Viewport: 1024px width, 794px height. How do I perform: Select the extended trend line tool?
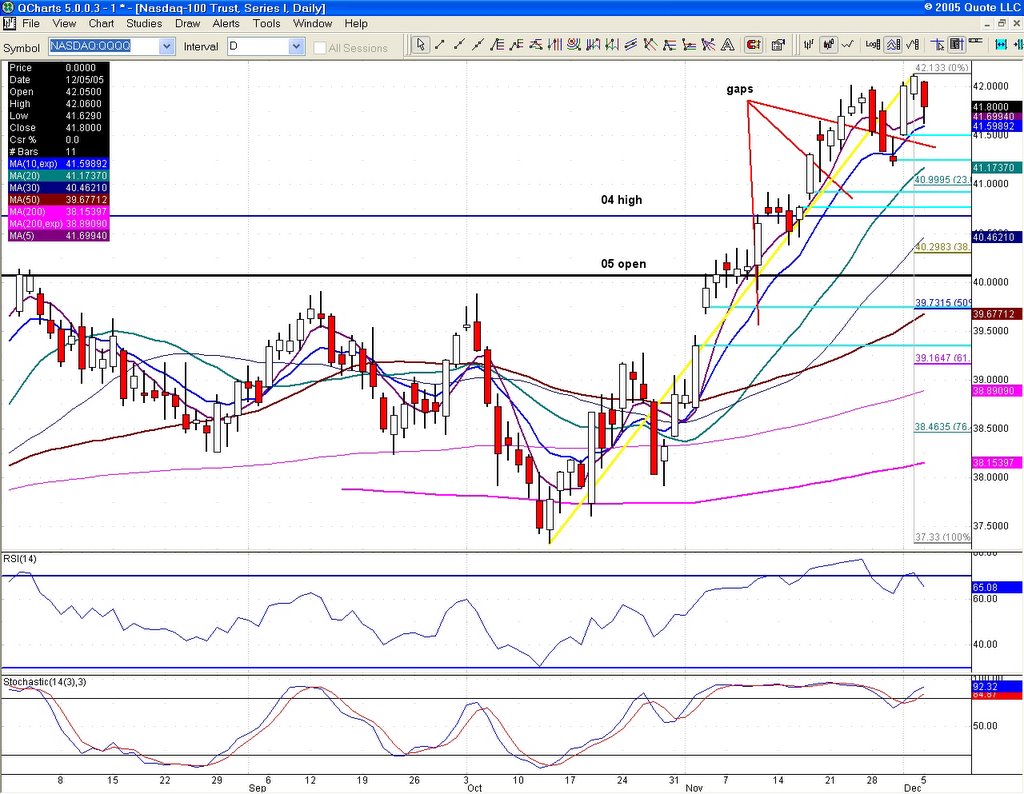pyautogui.click(x=478, y=44)
